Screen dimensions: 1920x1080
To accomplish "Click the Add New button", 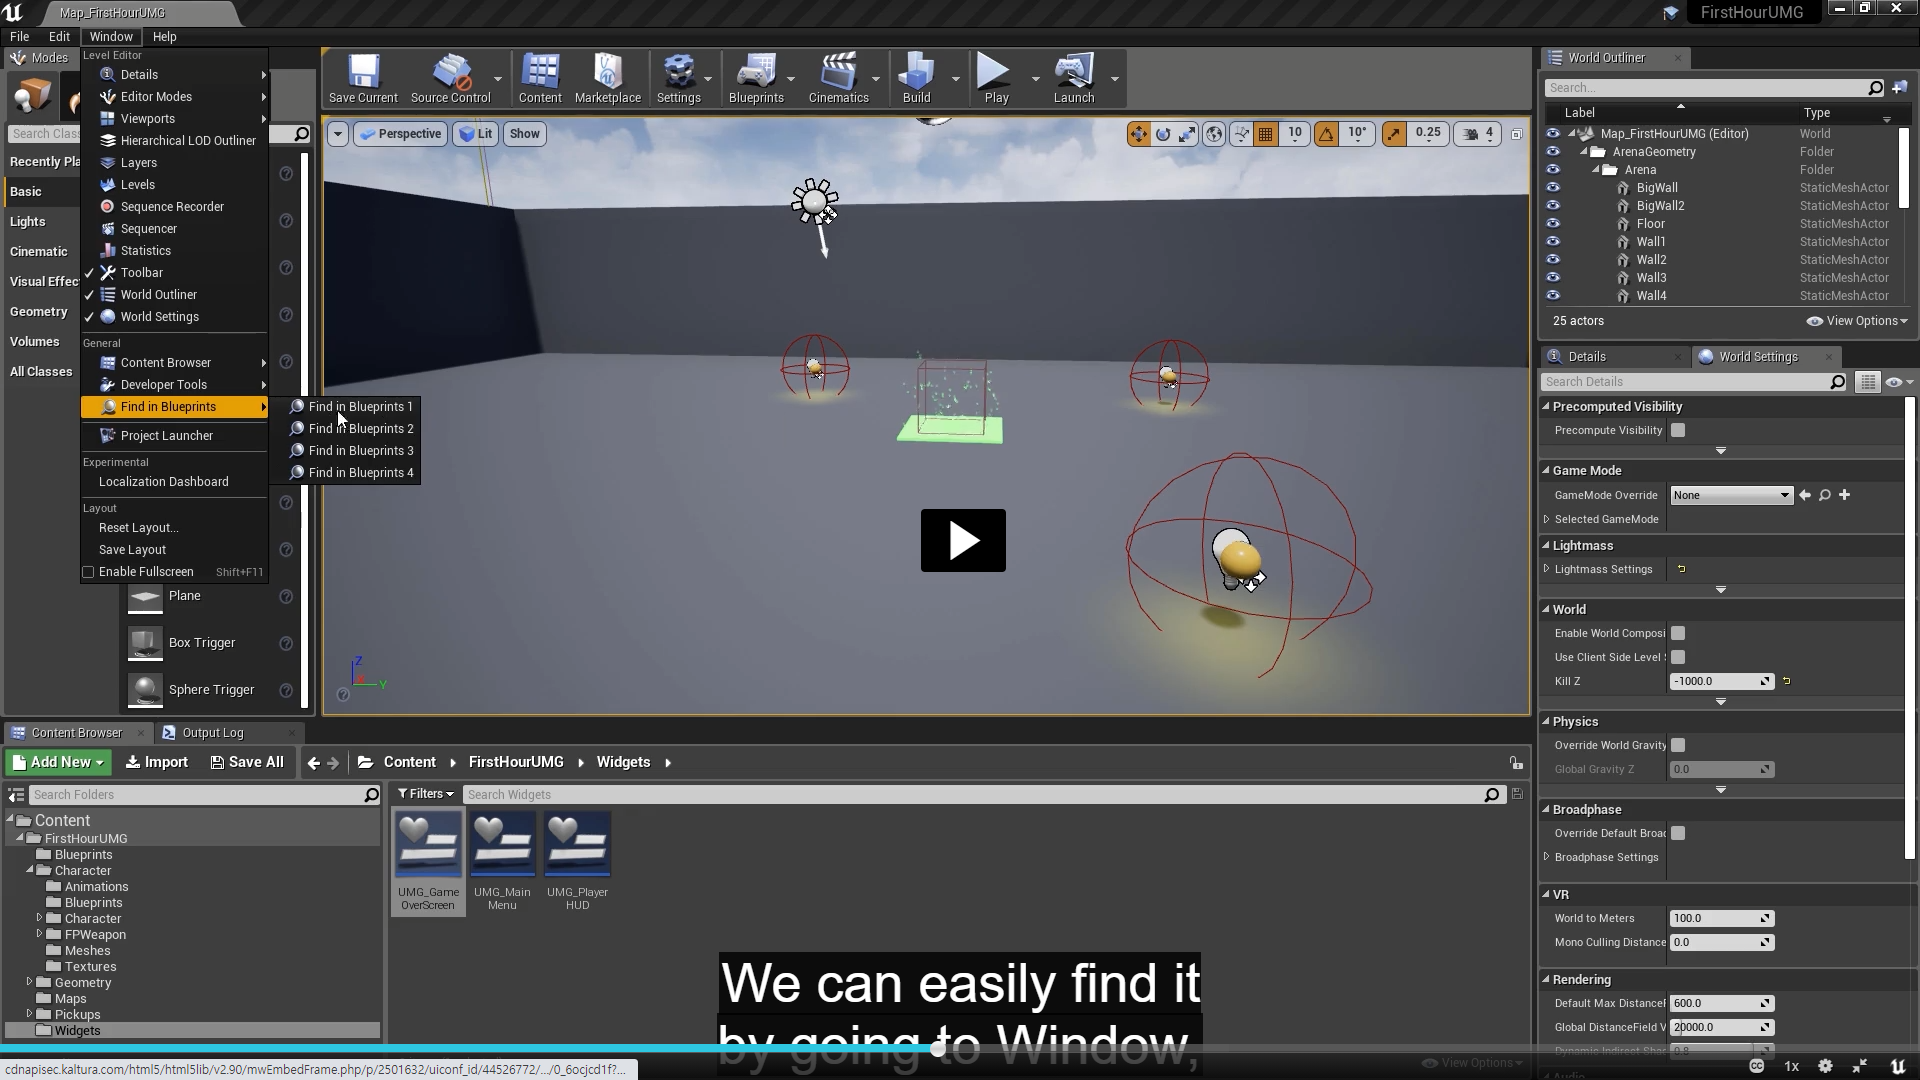I will coord(58,762).
